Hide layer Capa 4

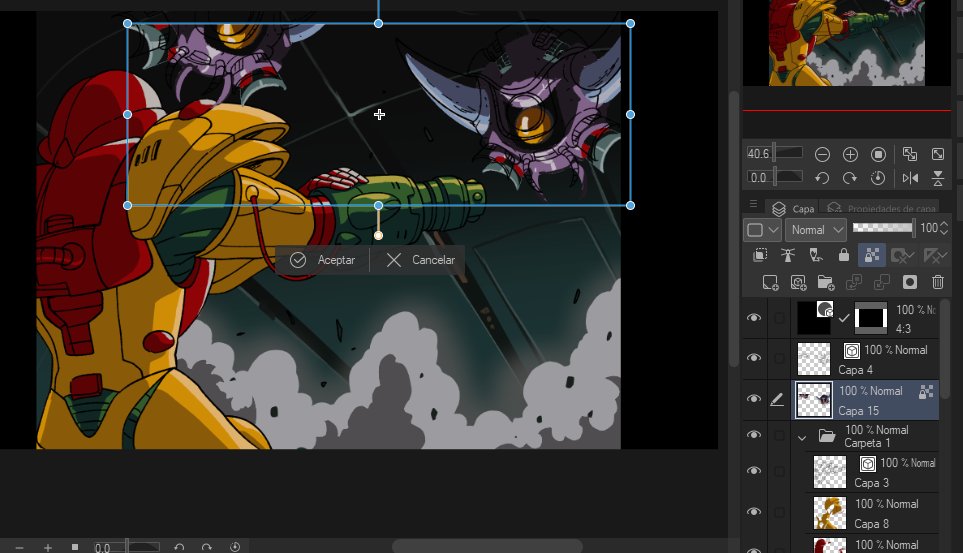point(754,358)
